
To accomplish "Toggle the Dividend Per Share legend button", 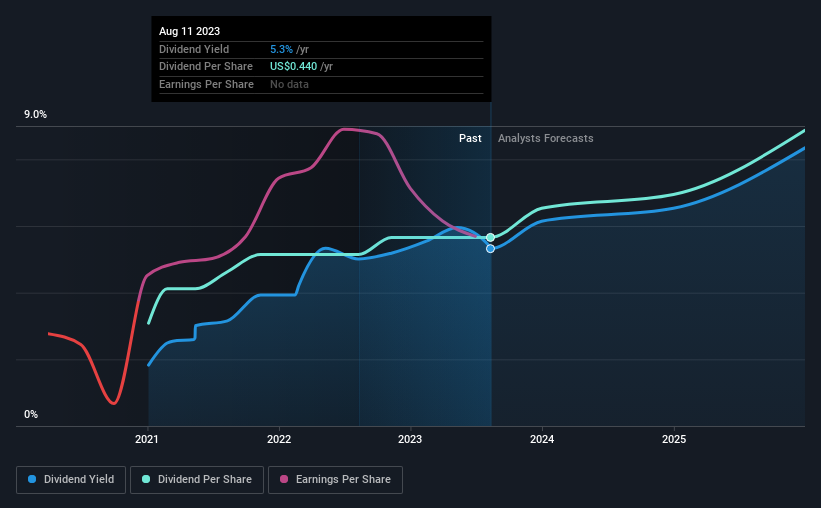I will click(x=197, y=480).
